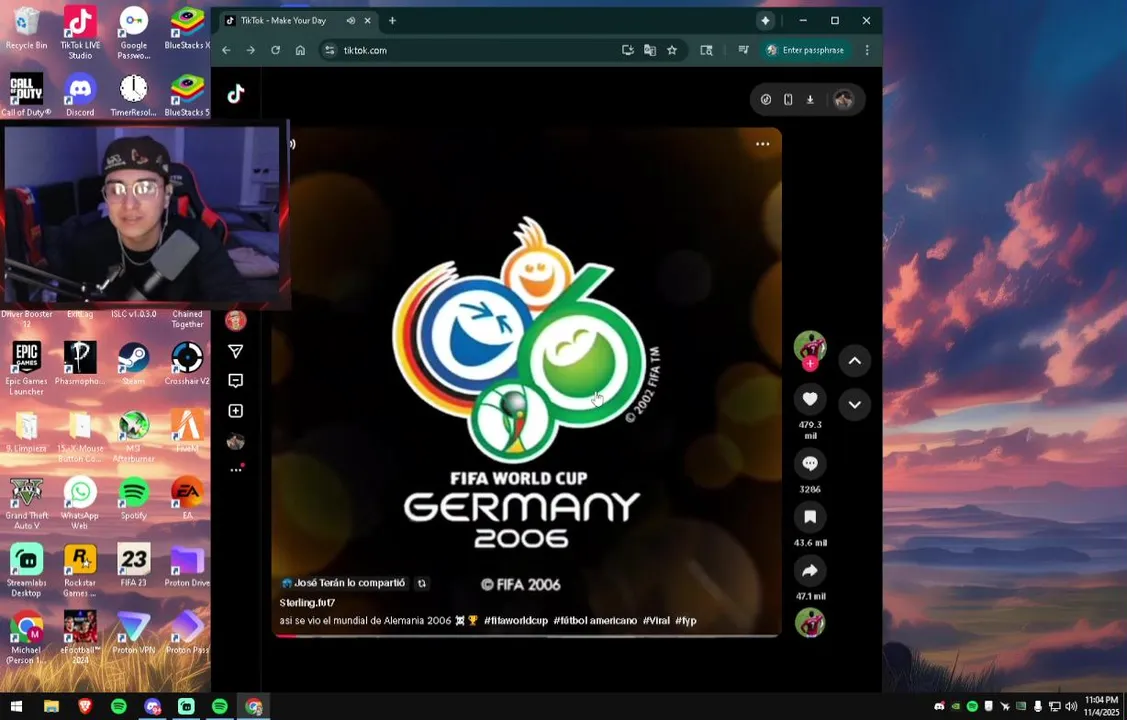Open a new browser tab
This screenshot has width=1127, height=720.
point(392,21)
